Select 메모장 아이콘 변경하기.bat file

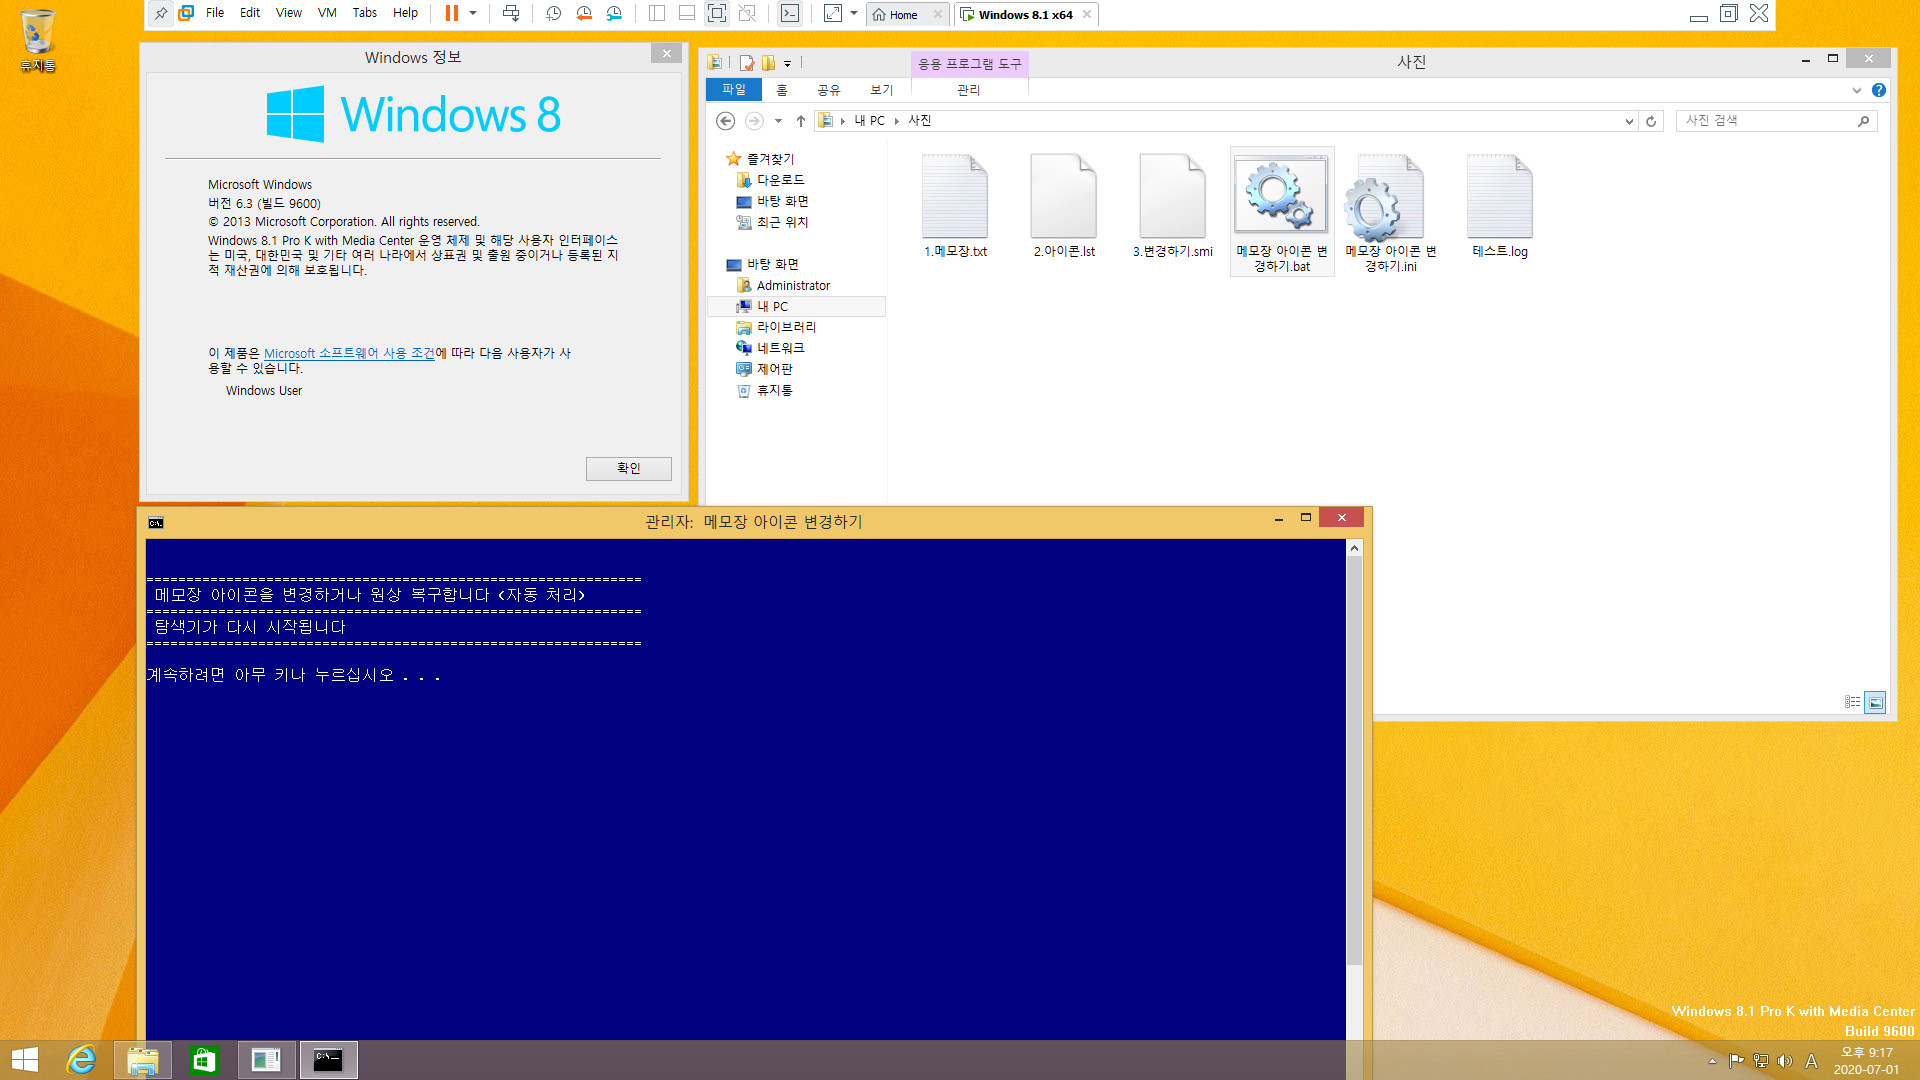coord(1281,212)
